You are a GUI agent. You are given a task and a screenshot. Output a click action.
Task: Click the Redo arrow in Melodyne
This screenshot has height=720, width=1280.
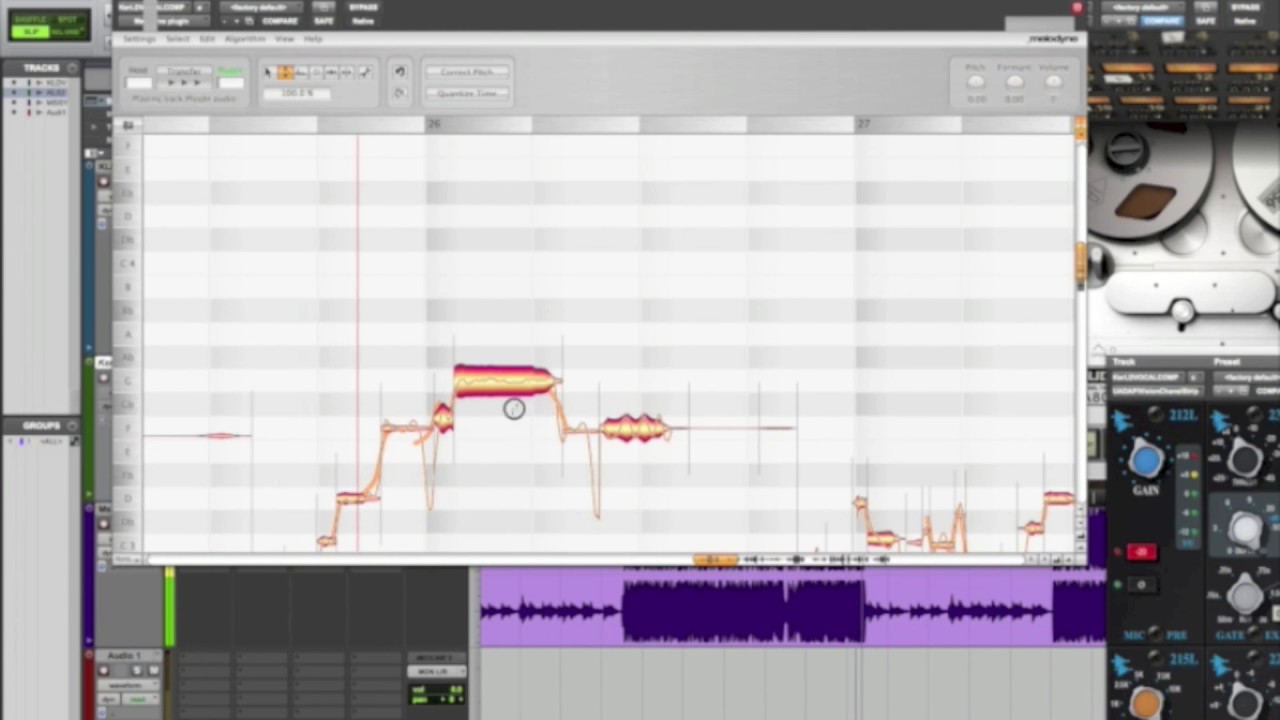[399, 93]
